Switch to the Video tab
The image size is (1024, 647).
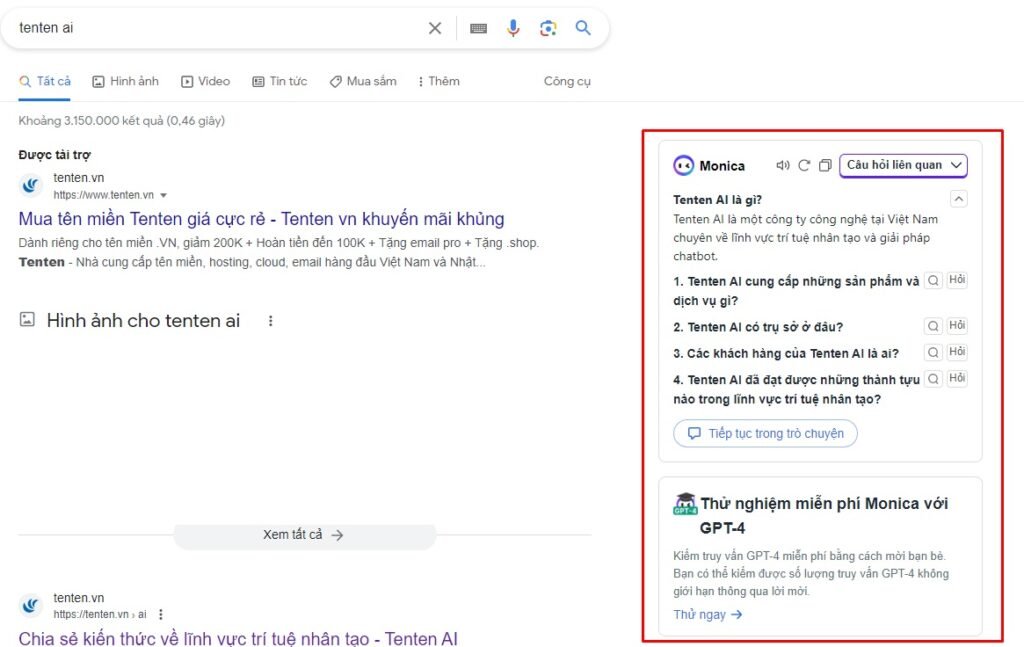point(206,82)
